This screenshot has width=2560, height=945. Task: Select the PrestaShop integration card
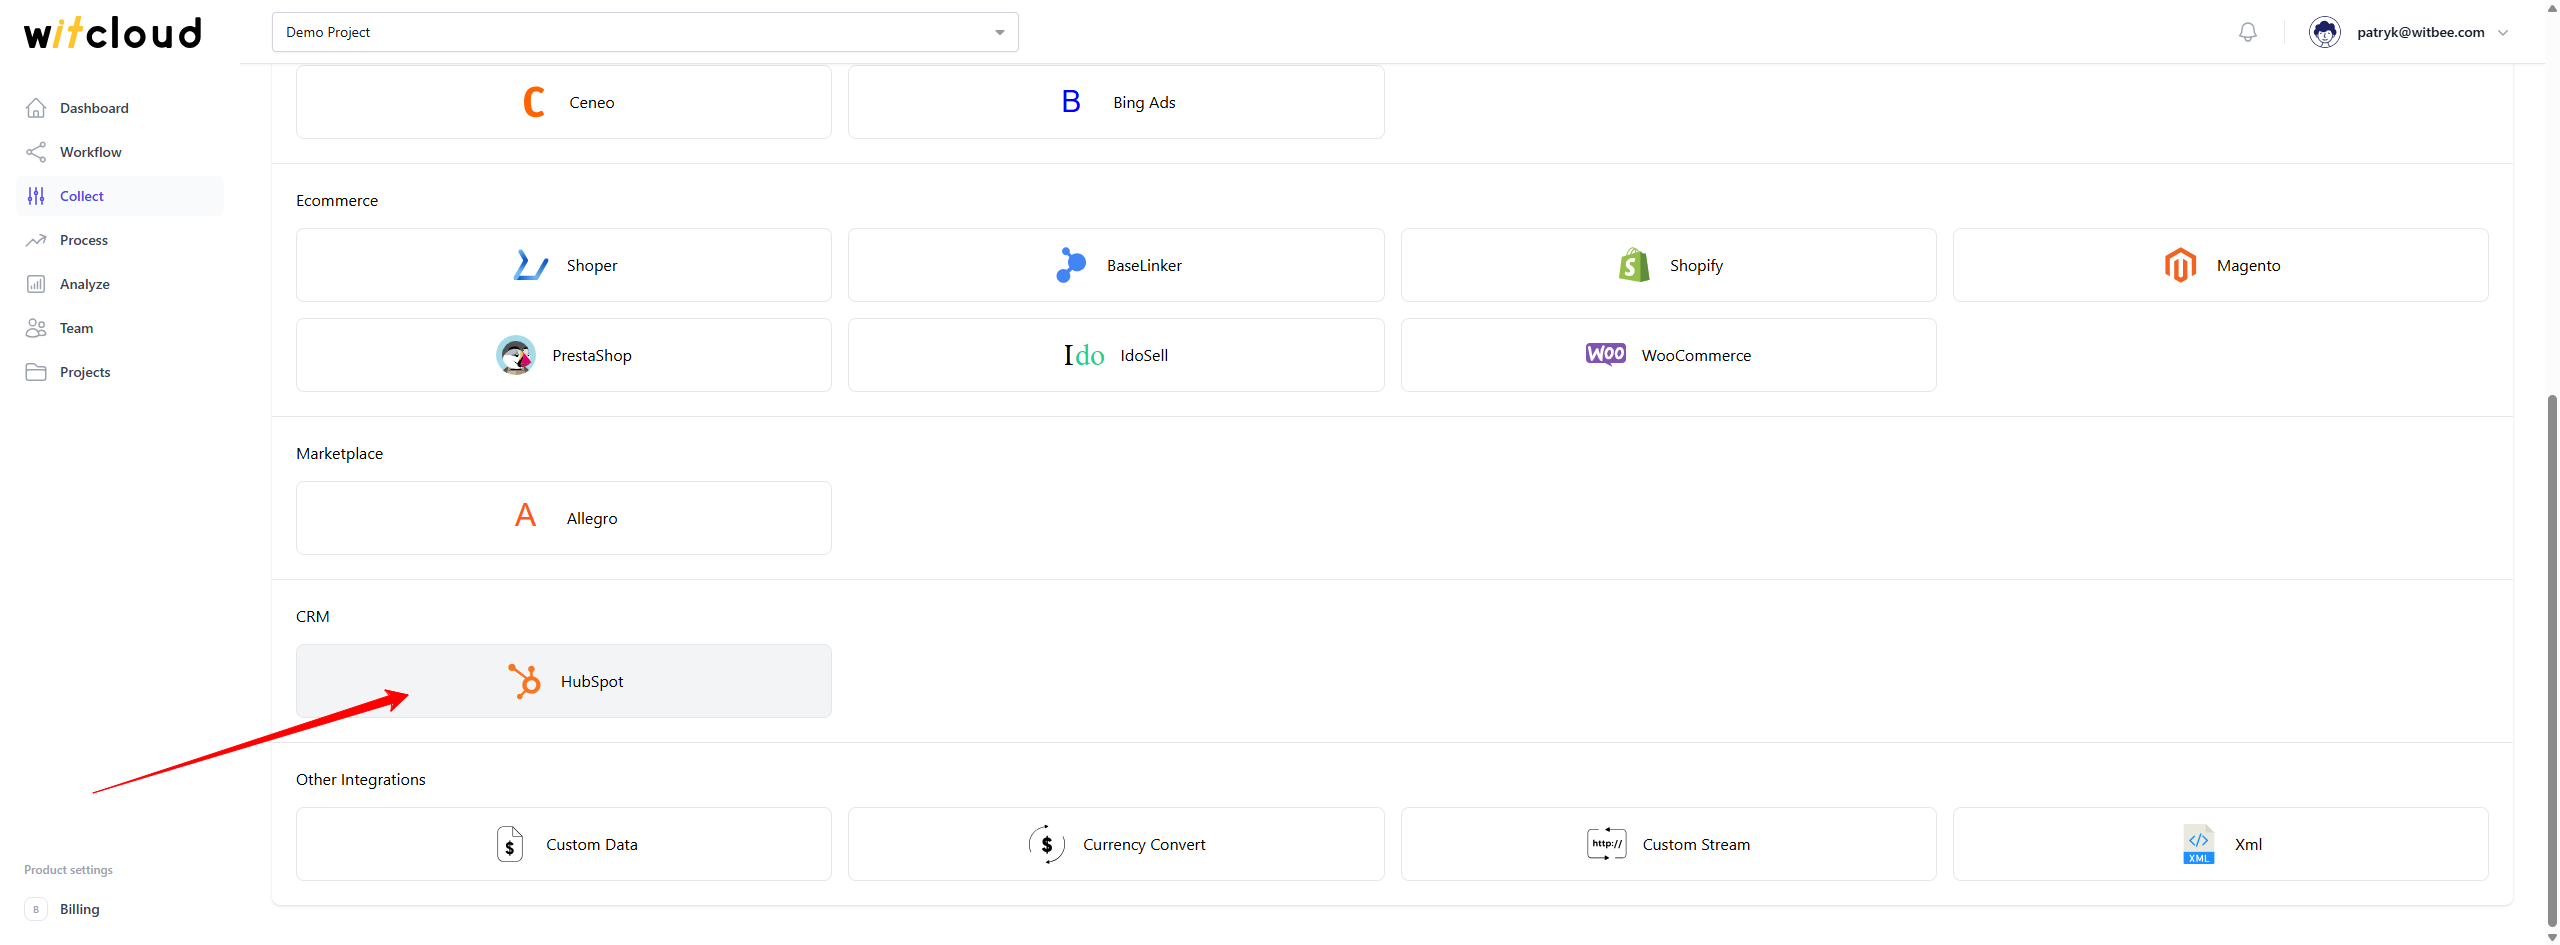click(x=564, y=355)
